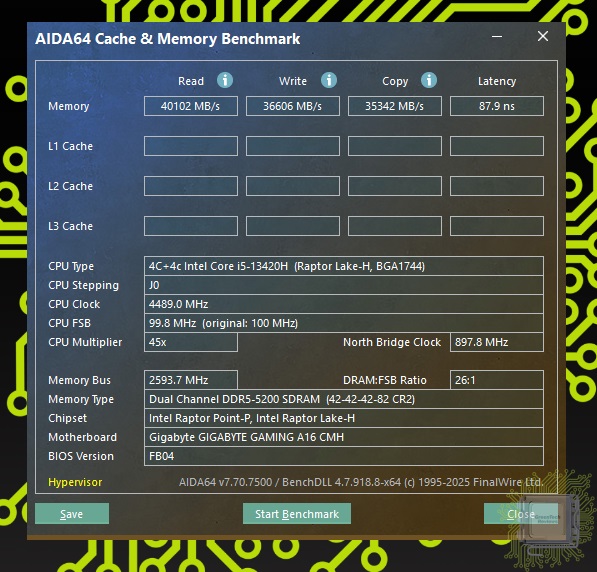Click the empty L3 Cache write field

click(x=293, y=226)
